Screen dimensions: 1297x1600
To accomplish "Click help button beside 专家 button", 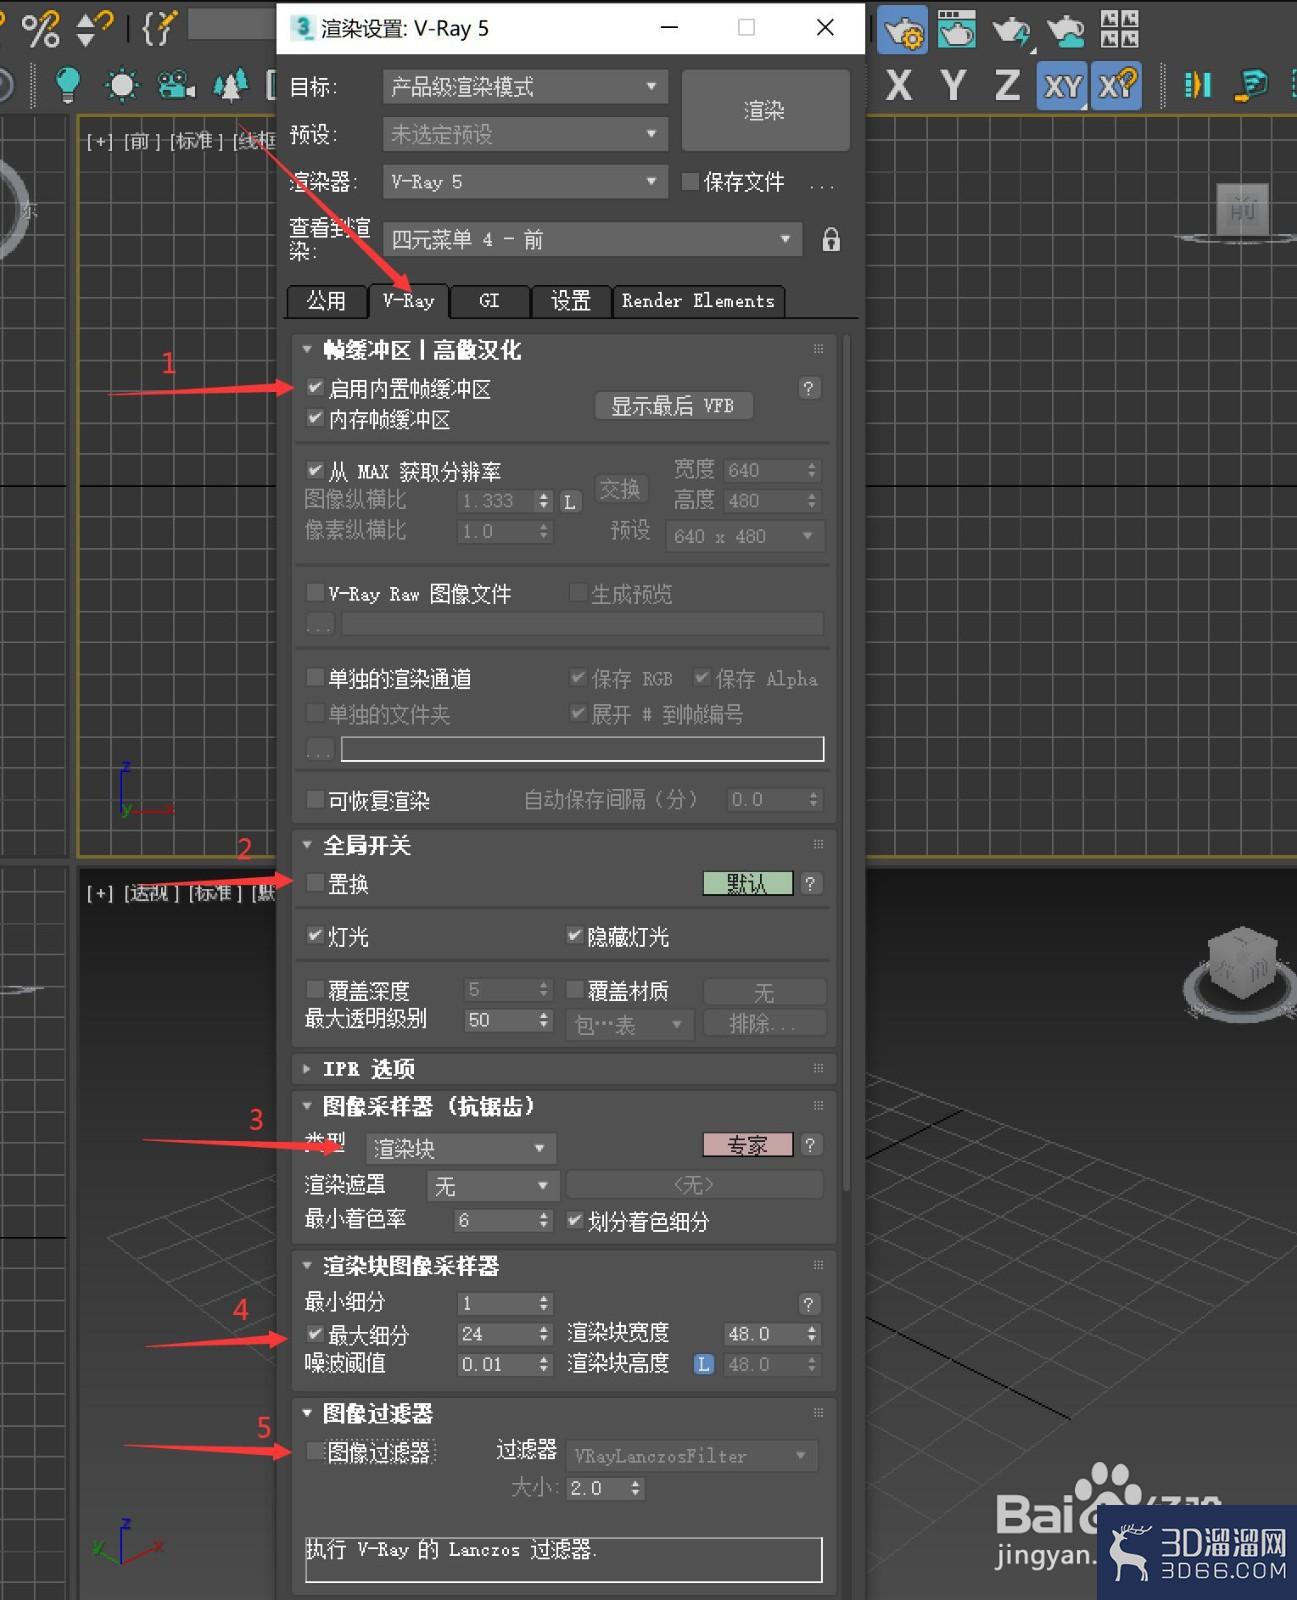I will [811, 1145].
